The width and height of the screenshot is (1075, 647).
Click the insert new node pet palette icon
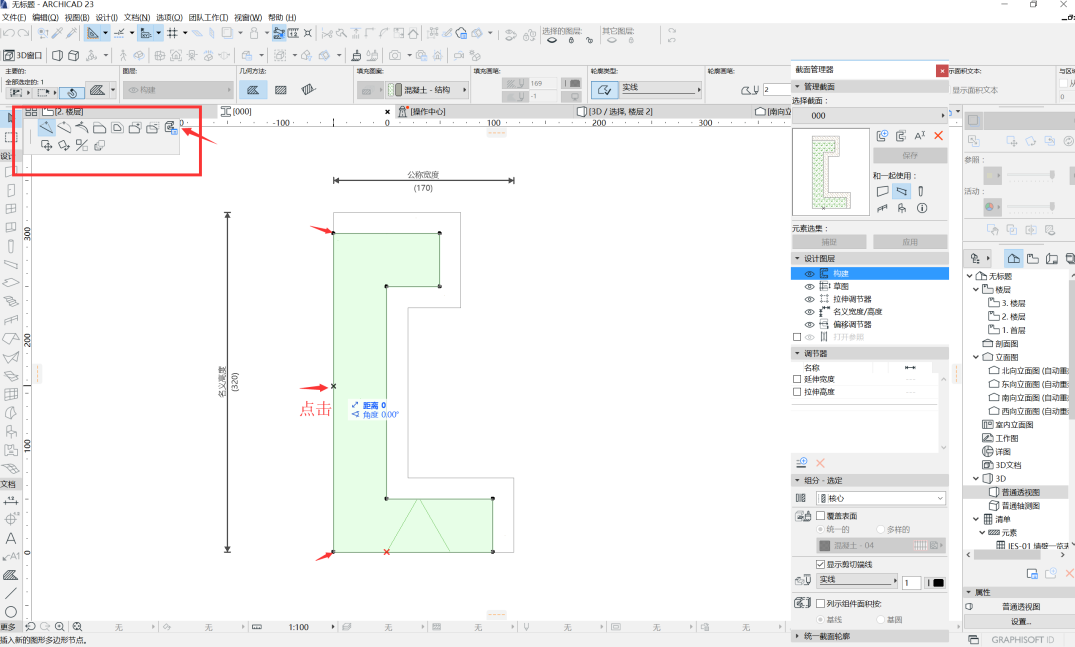tap(46, 127)
